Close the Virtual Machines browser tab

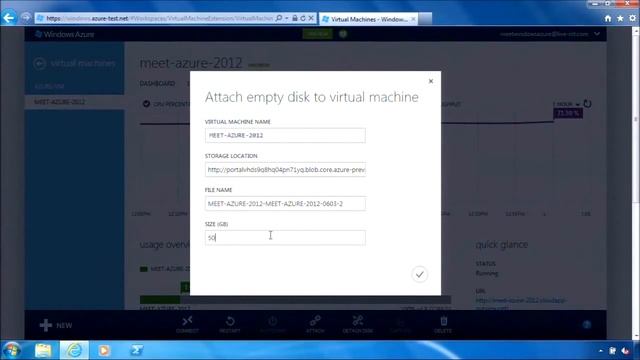pyautogui.click(x=413, y=19)
